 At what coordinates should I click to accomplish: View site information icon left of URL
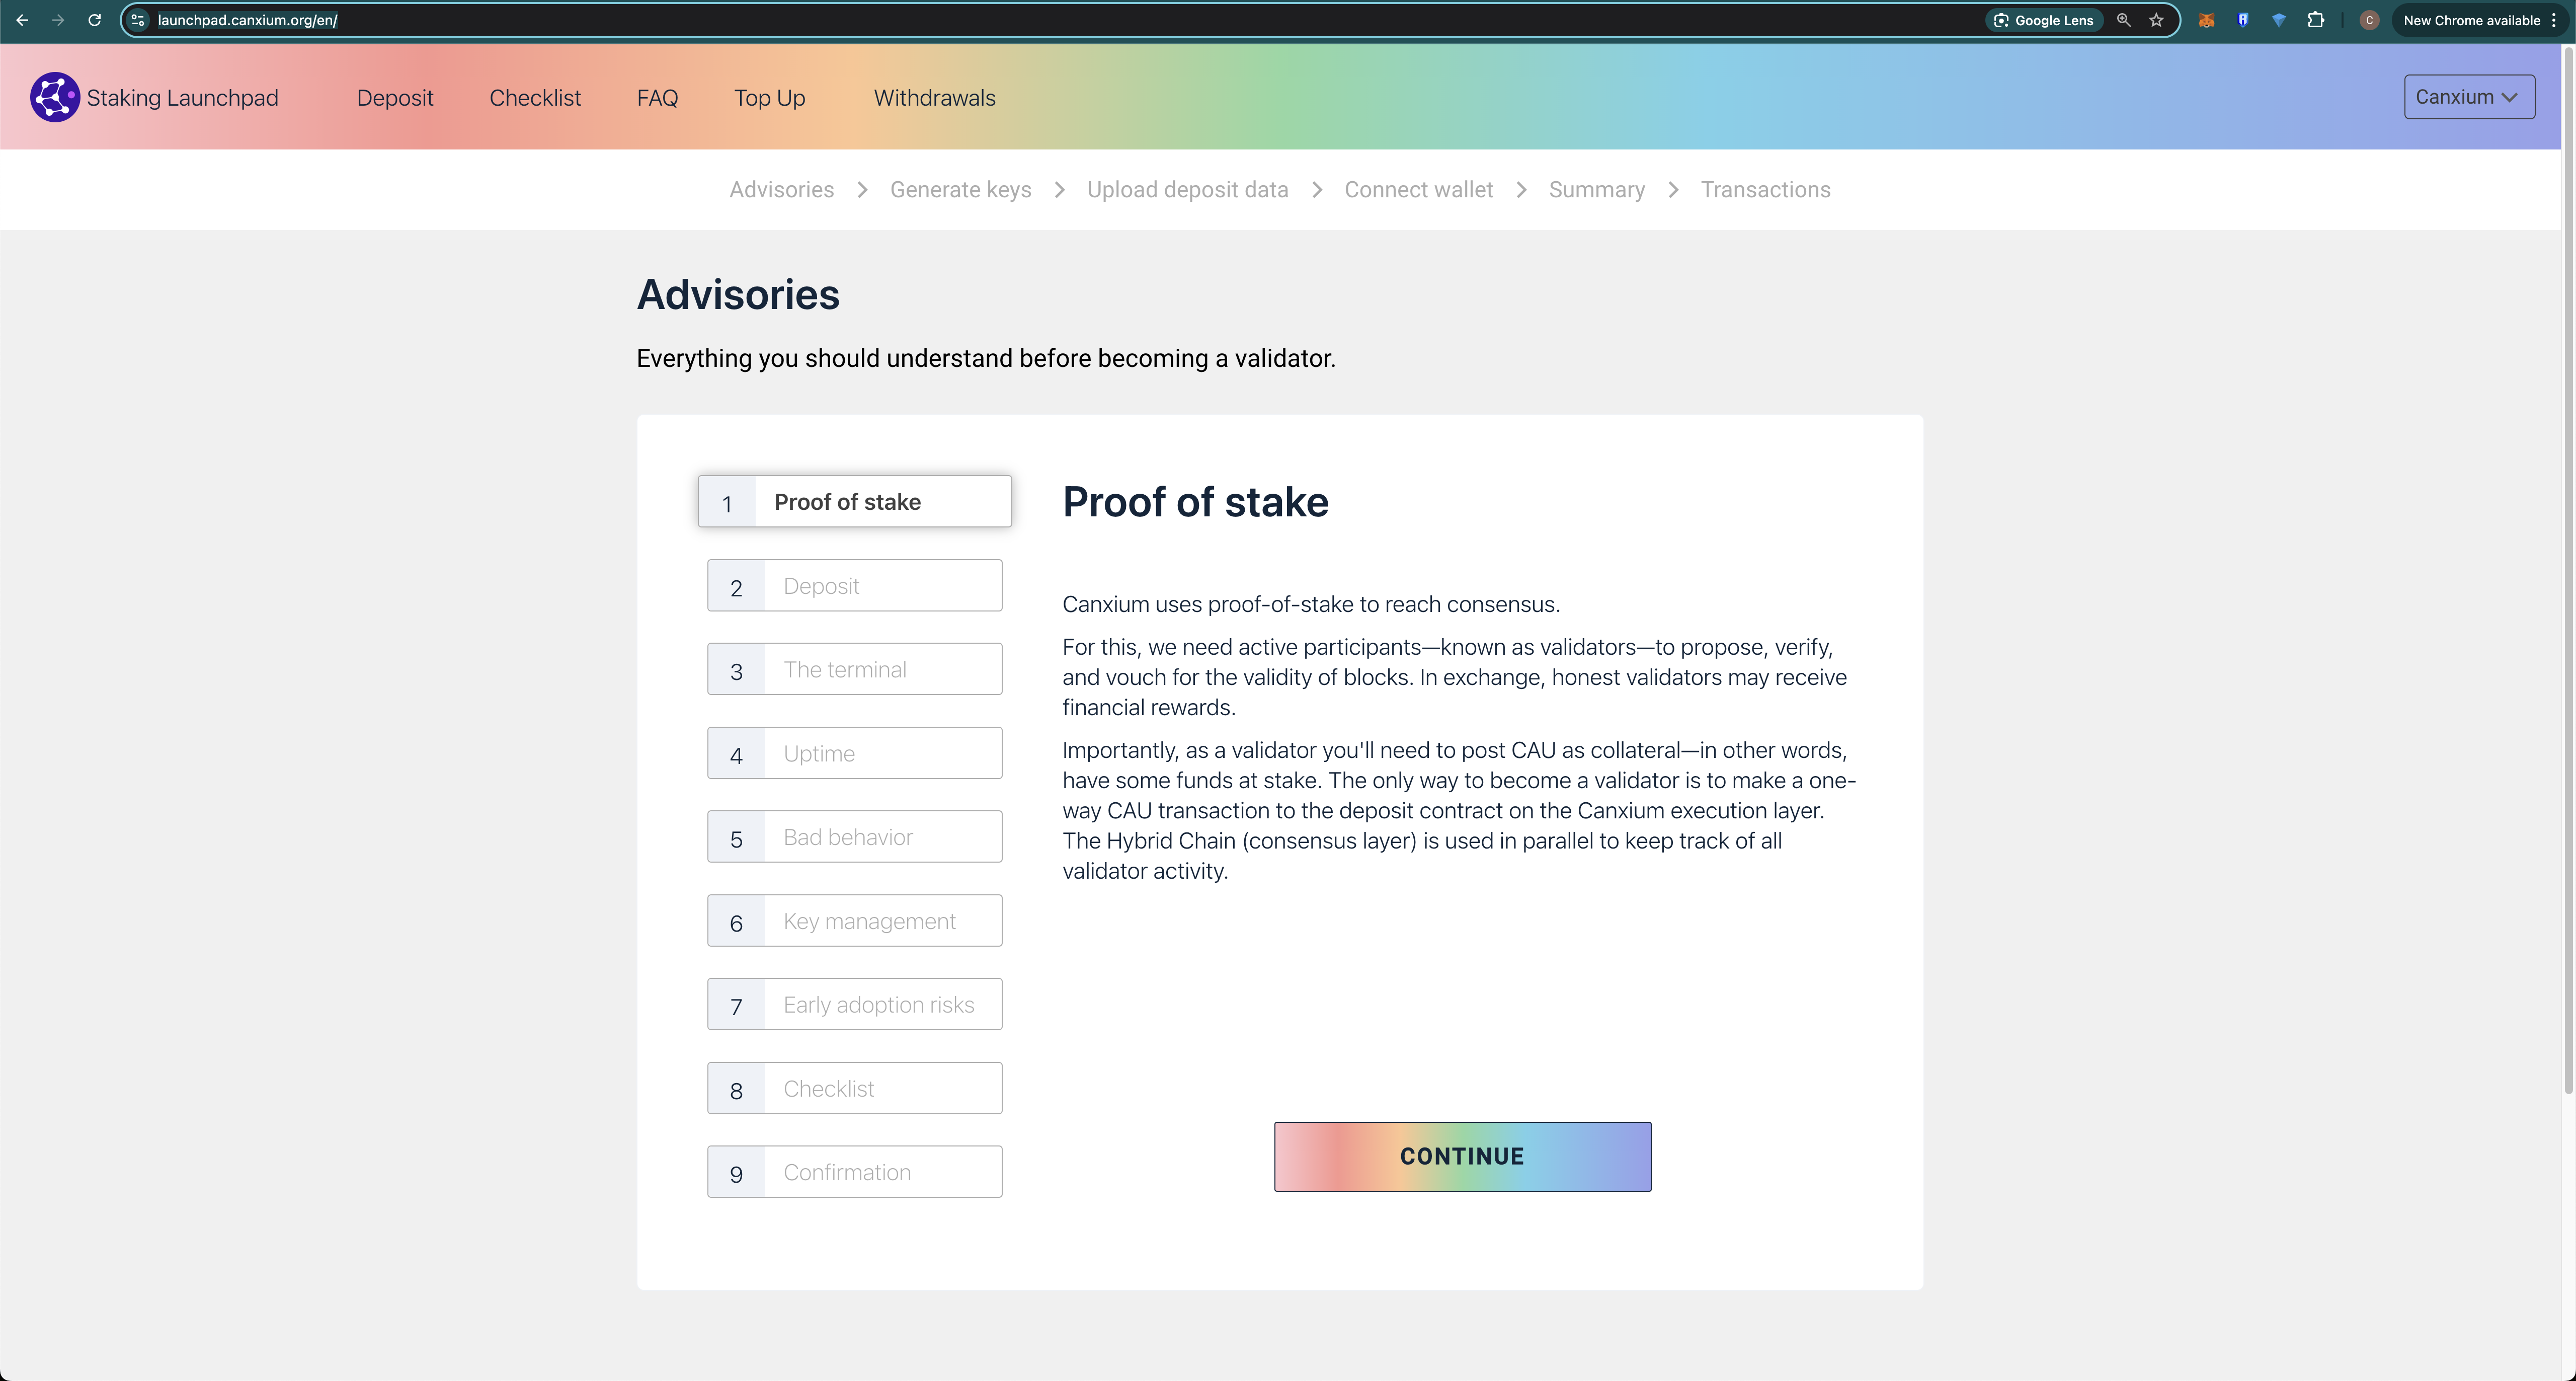[138, 20]
